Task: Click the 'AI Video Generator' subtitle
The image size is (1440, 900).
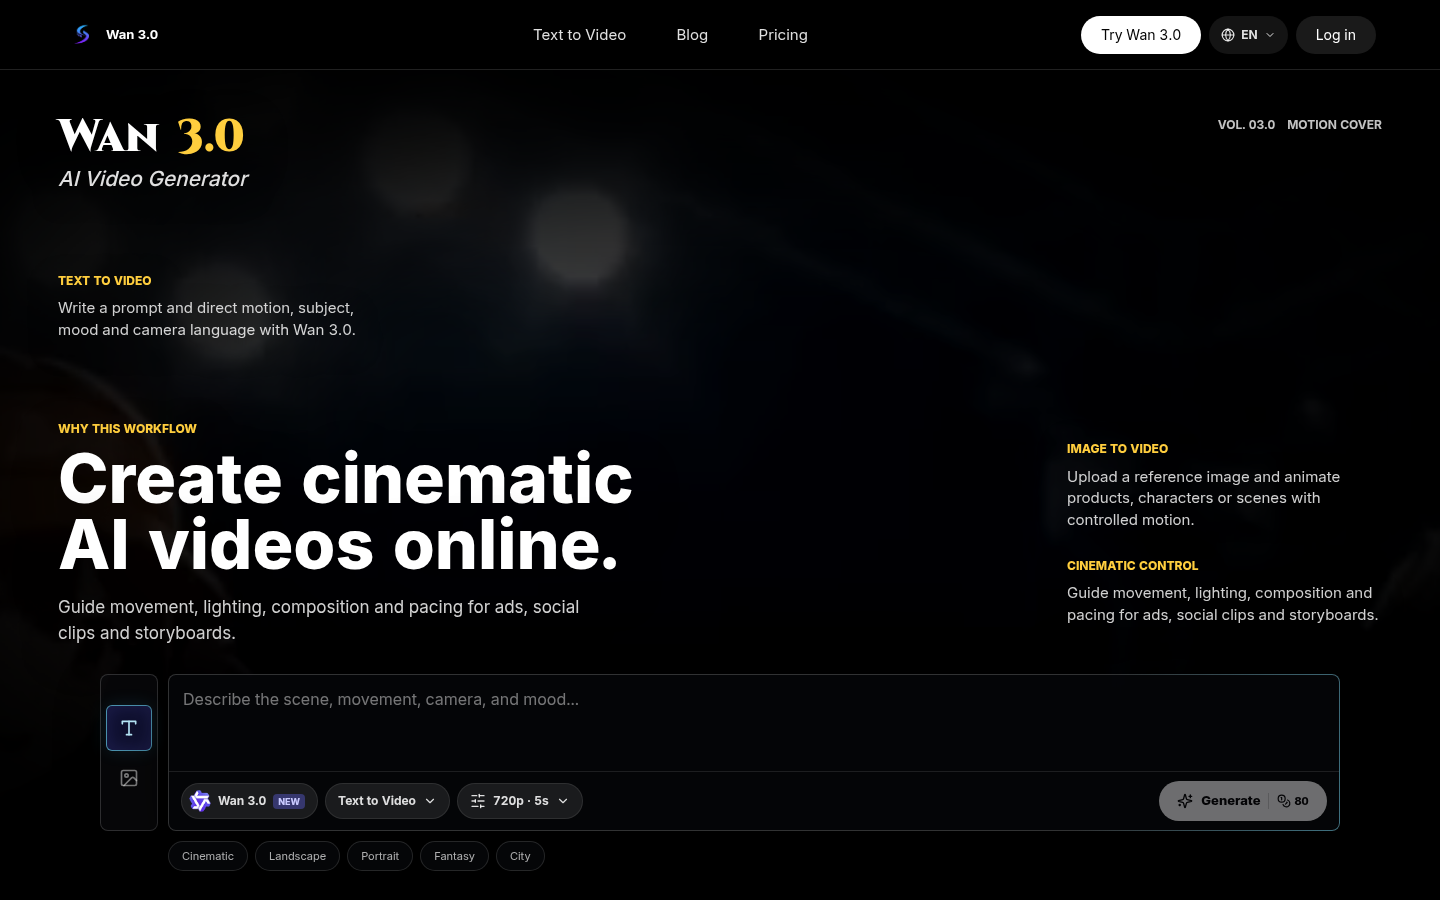Action: click(153, 179)
